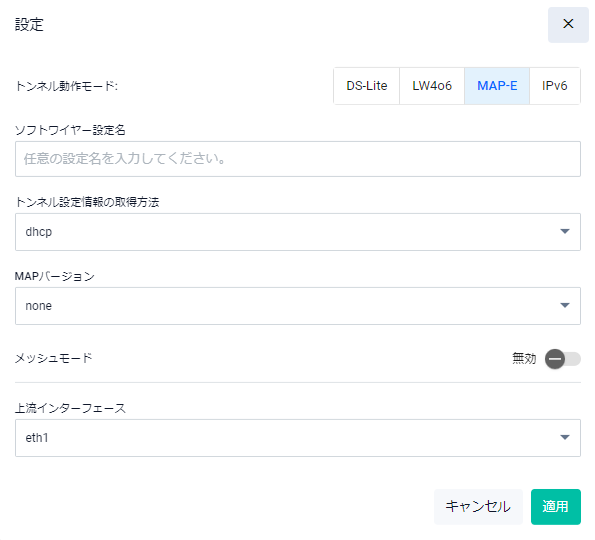Click the caret icon in MAPバージョン field
The height and width of the screenshot is (540, 595).
coord(565,305)
